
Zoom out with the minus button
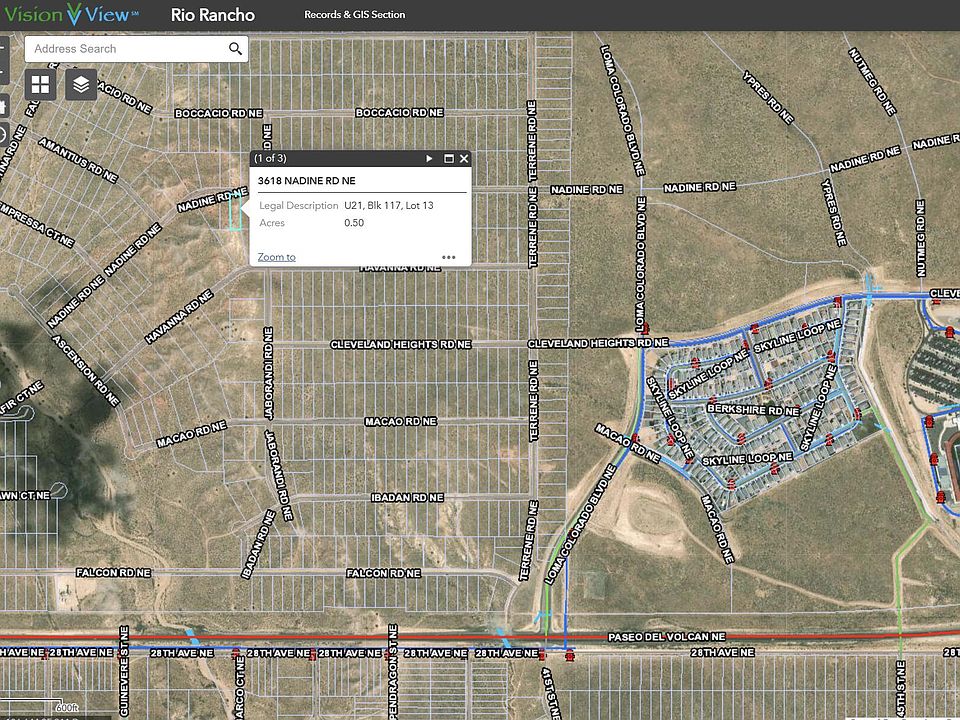[x=3, y=72]
